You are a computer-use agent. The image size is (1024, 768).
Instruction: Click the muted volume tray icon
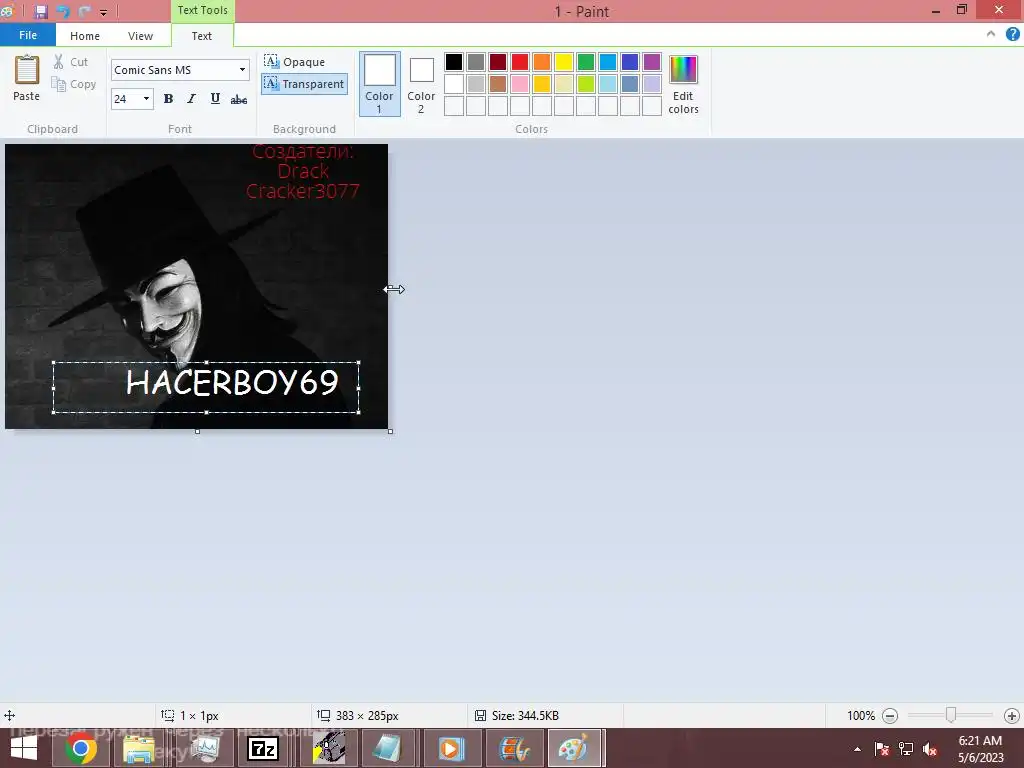(930, 749)
